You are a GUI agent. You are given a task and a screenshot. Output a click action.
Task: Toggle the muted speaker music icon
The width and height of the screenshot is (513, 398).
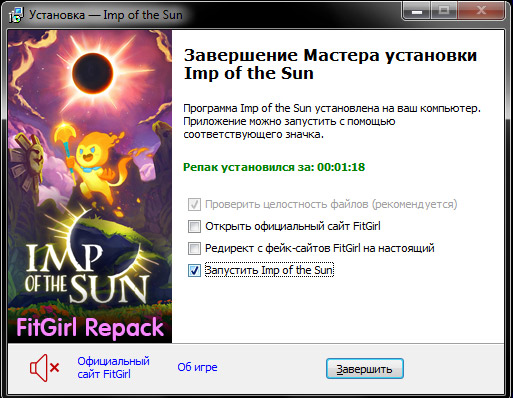(x=44, y=368)
